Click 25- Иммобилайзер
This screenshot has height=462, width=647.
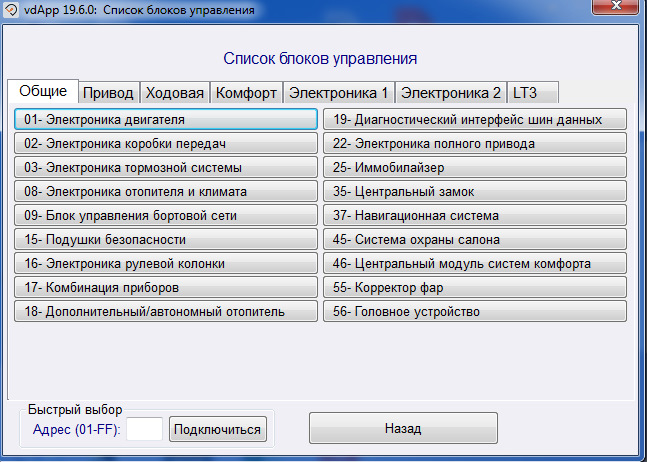coord(475,167)
